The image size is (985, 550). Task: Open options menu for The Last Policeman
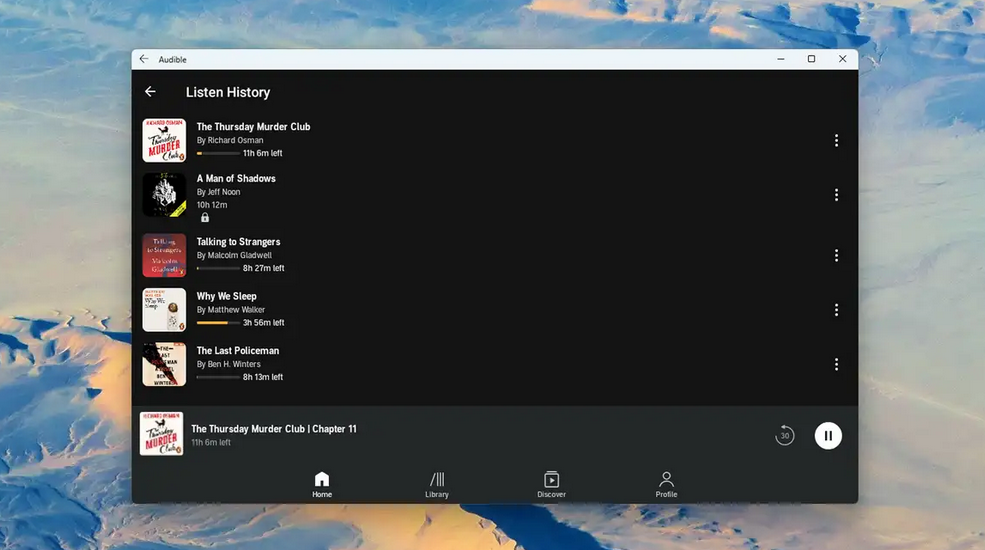(x=836, y=365)
